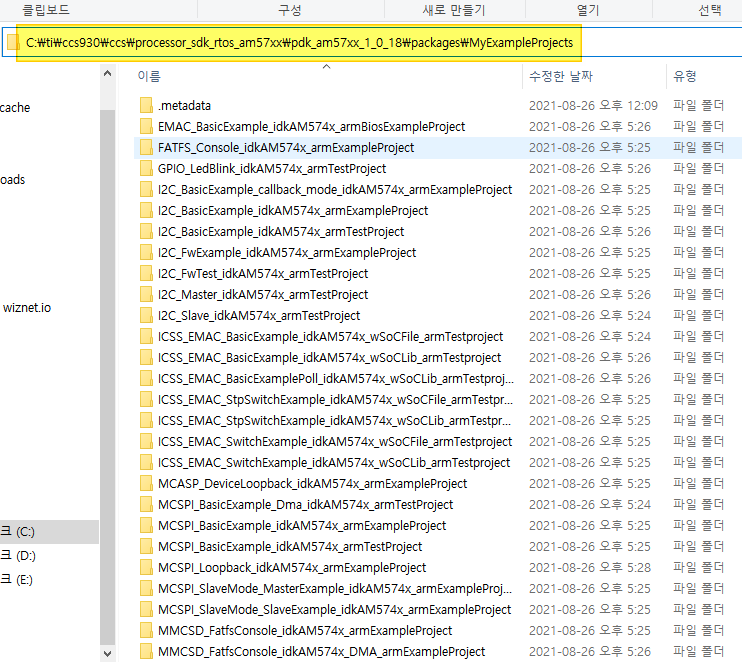742x672 pixels.
Task: Click the folder icon of EMAC_BasicExample_idkAM574x_armBiosExampleProject
Action: point(146,126)
